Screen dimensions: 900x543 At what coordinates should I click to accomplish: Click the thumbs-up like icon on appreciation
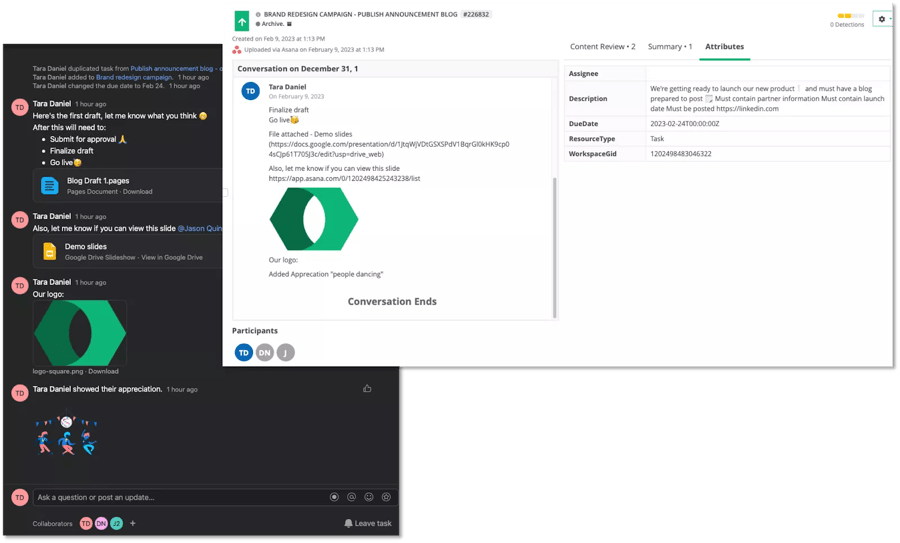367,389
